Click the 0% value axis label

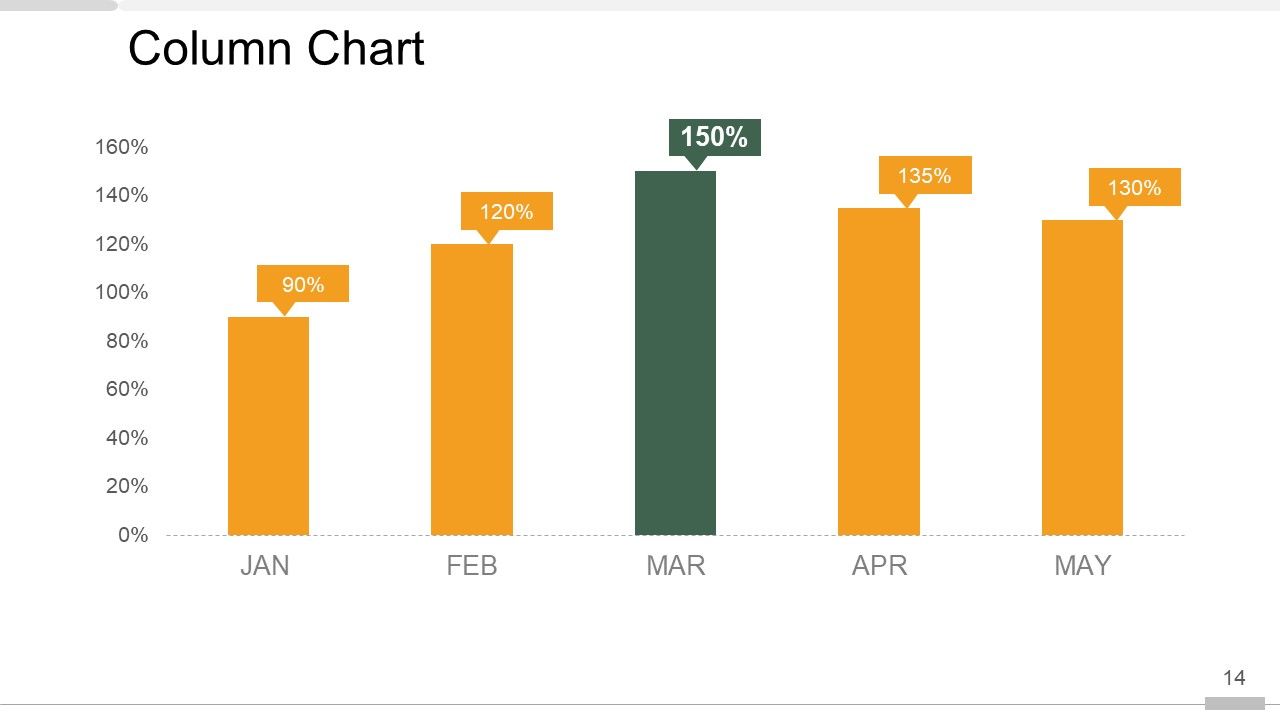(133, 535)
